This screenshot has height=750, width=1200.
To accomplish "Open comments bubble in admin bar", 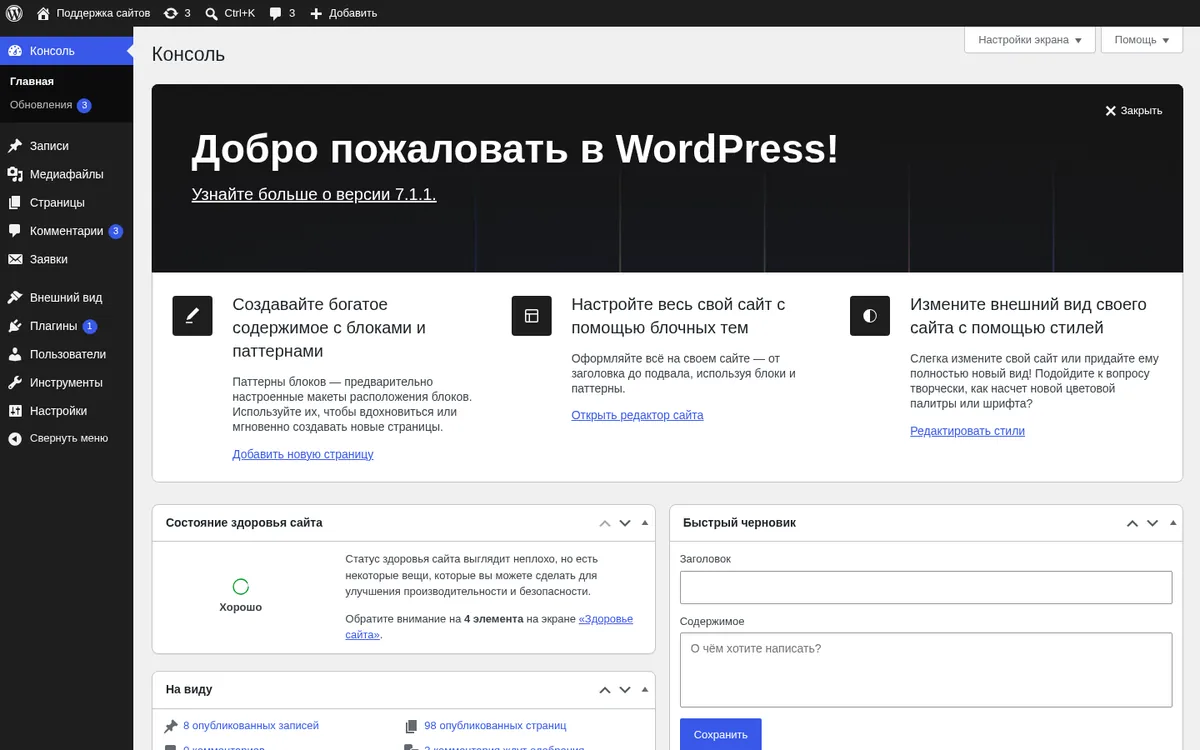I will 282,13.
